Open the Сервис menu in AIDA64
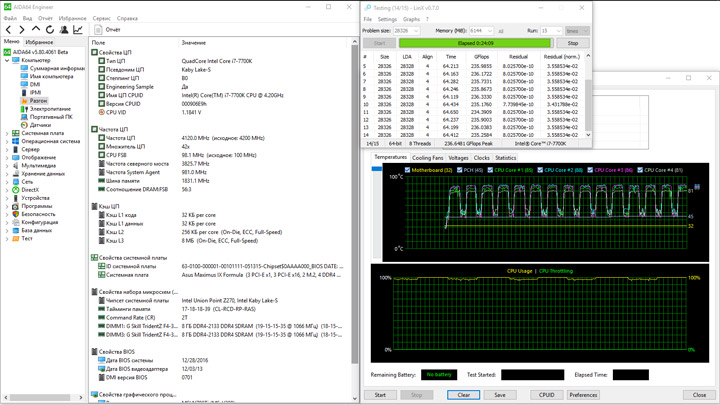 (101, 18)
